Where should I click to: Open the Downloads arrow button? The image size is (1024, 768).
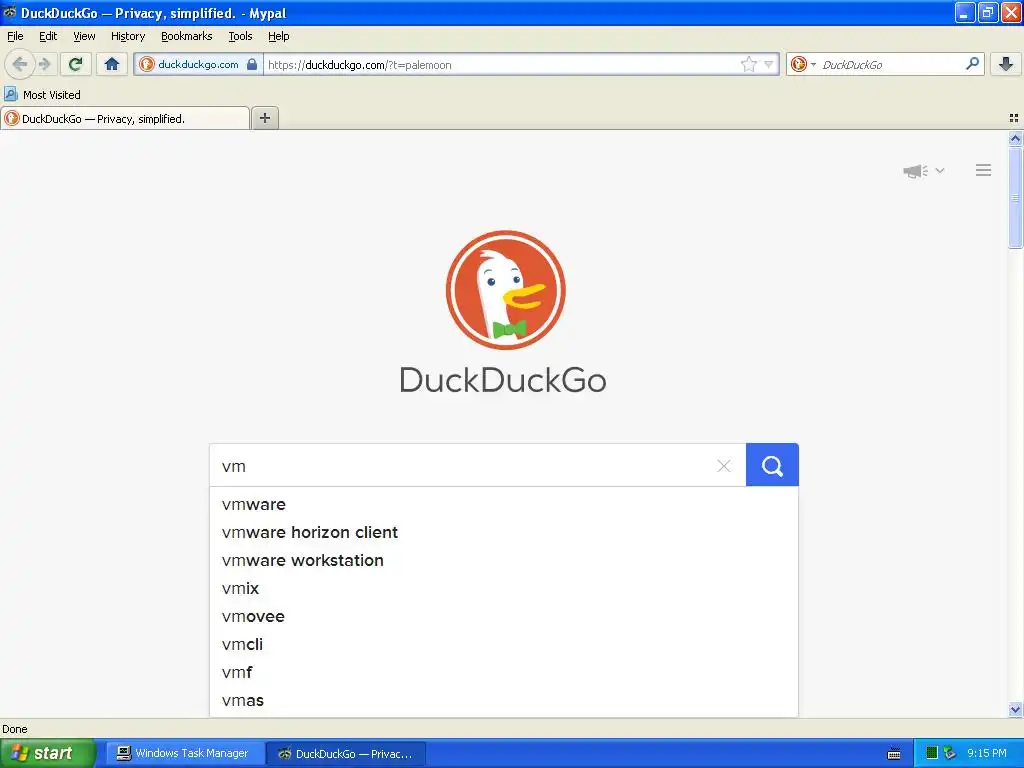[x=1006, y=64]
